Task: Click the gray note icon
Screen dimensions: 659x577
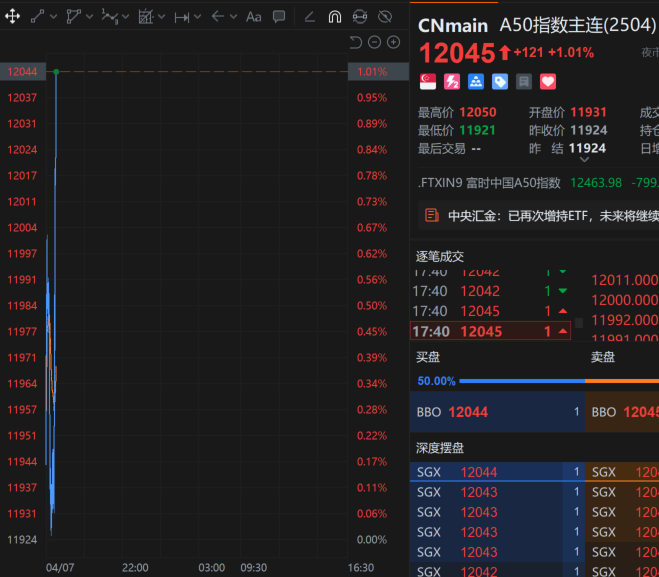Action: pyautogui.click(x=524, y=82)
